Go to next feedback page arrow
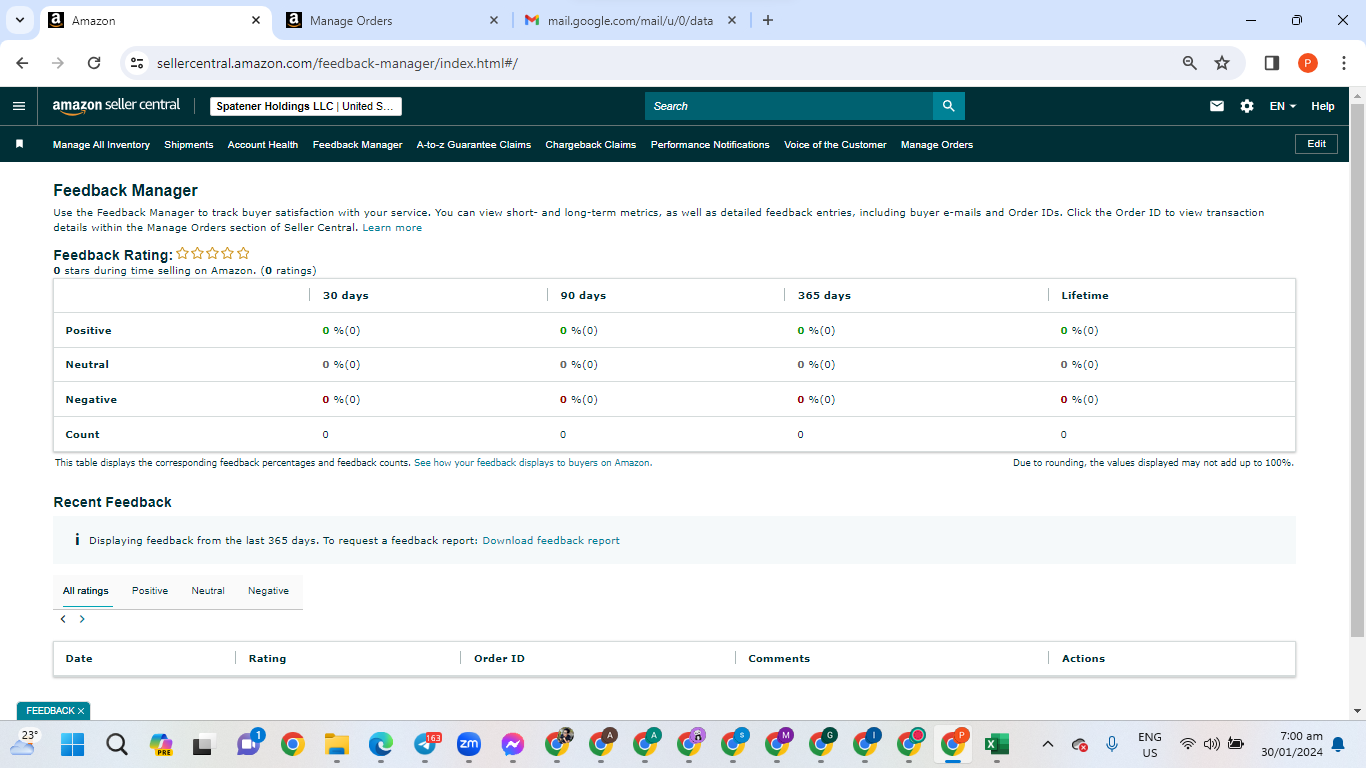Screen dimensions: 1366x768 pos(82,619)
